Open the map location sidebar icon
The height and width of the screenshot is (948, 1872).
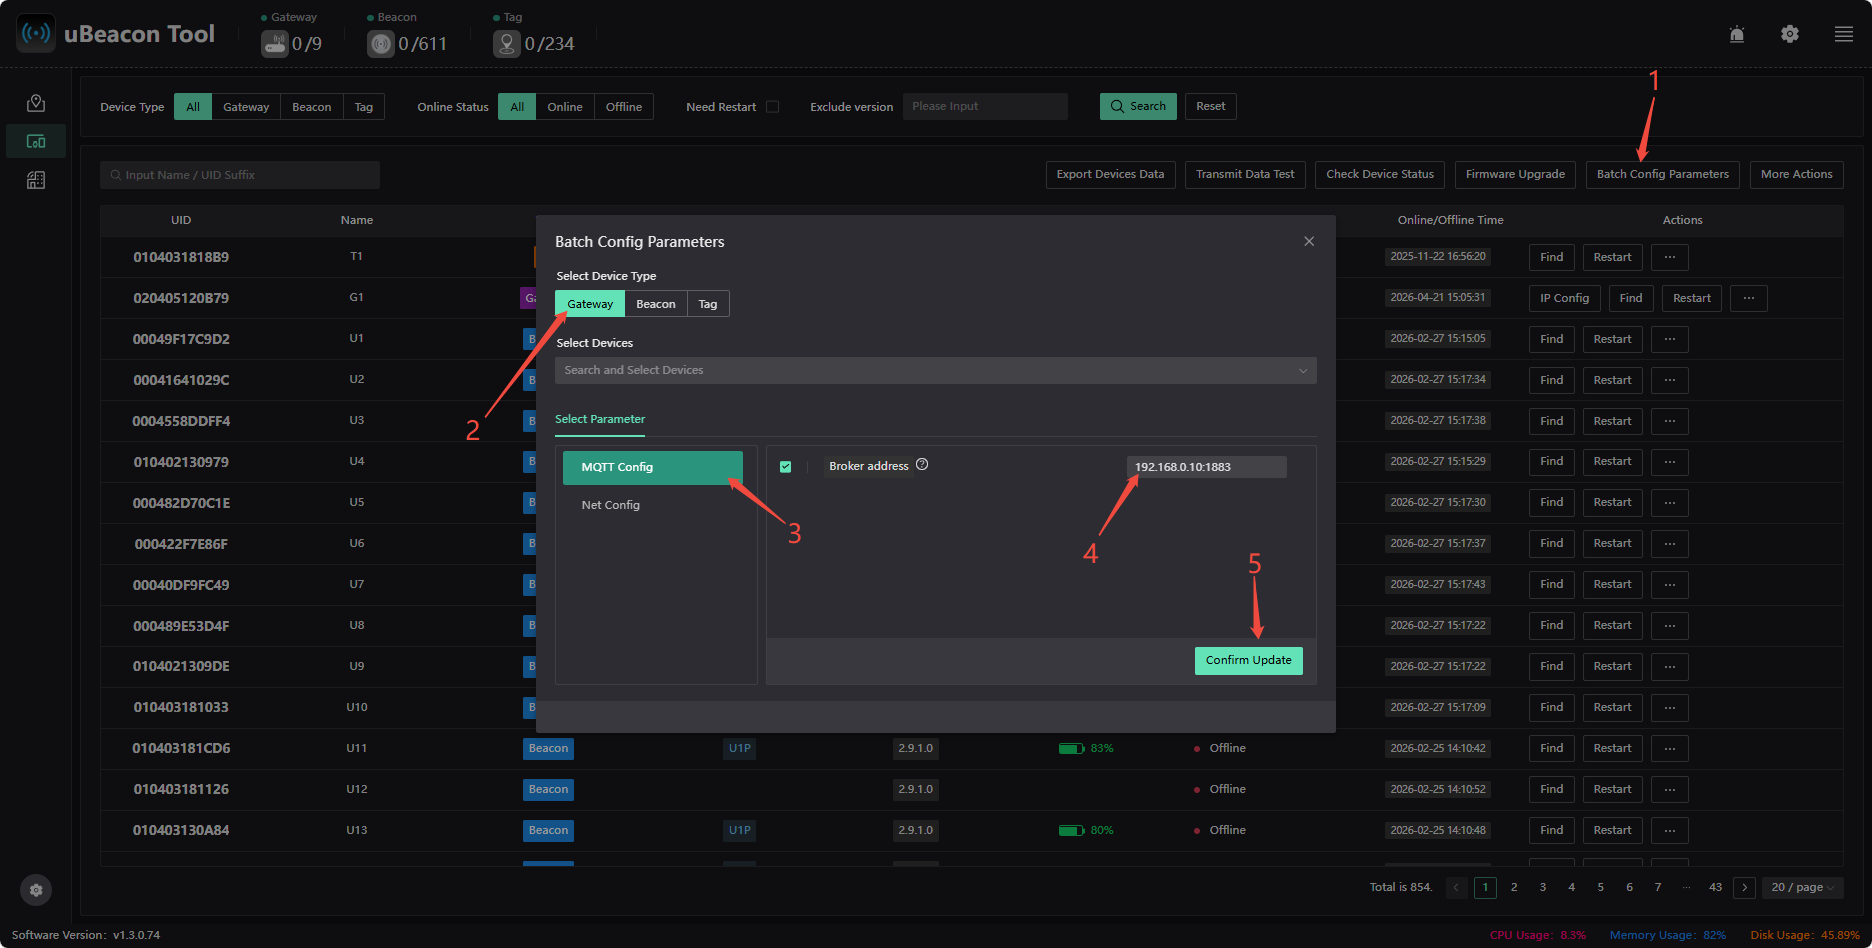(36, 103)
